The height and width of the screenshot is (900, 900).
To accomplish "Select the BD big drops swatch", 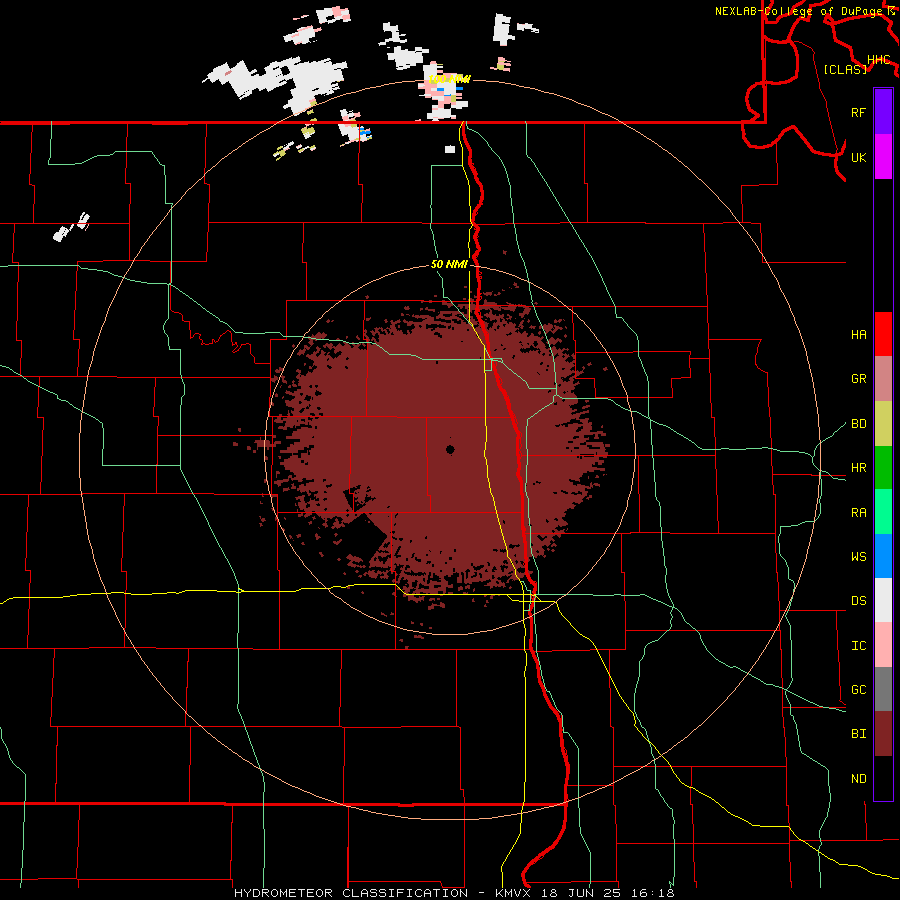I will 883,424.
